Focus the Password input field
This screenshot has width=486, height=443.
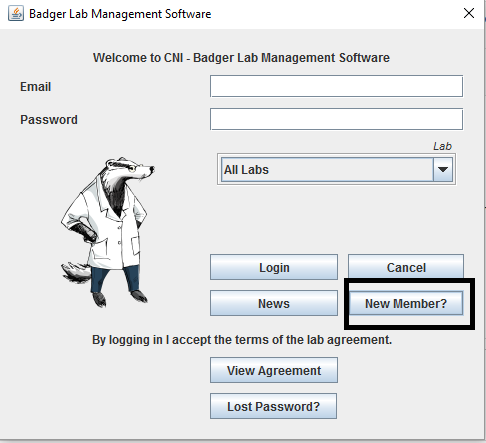(336, 119)
